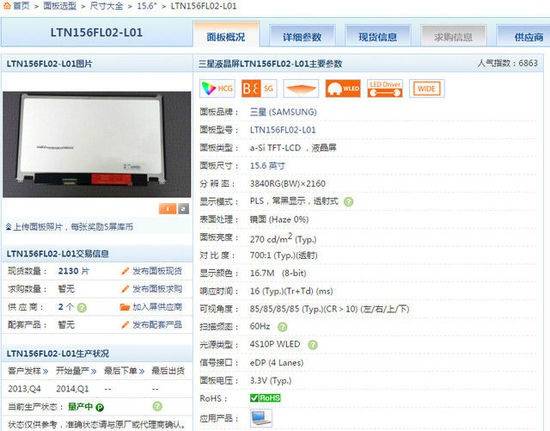
Task: Click help icon beside 4S10P WLED
Action: (313, 345)
